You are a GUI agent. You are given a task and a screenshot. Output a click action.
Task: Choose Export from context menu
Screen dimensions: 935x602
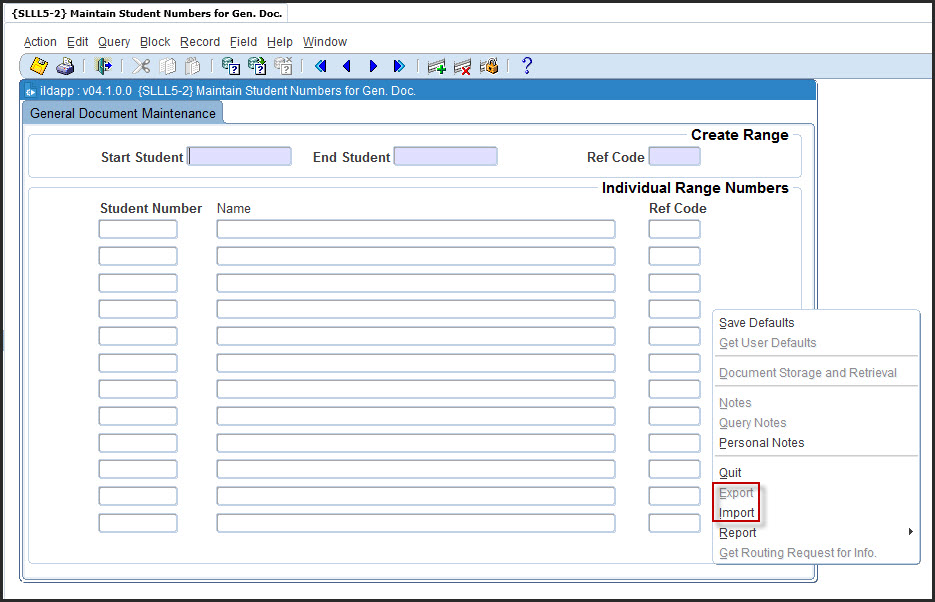click(736, 494)
